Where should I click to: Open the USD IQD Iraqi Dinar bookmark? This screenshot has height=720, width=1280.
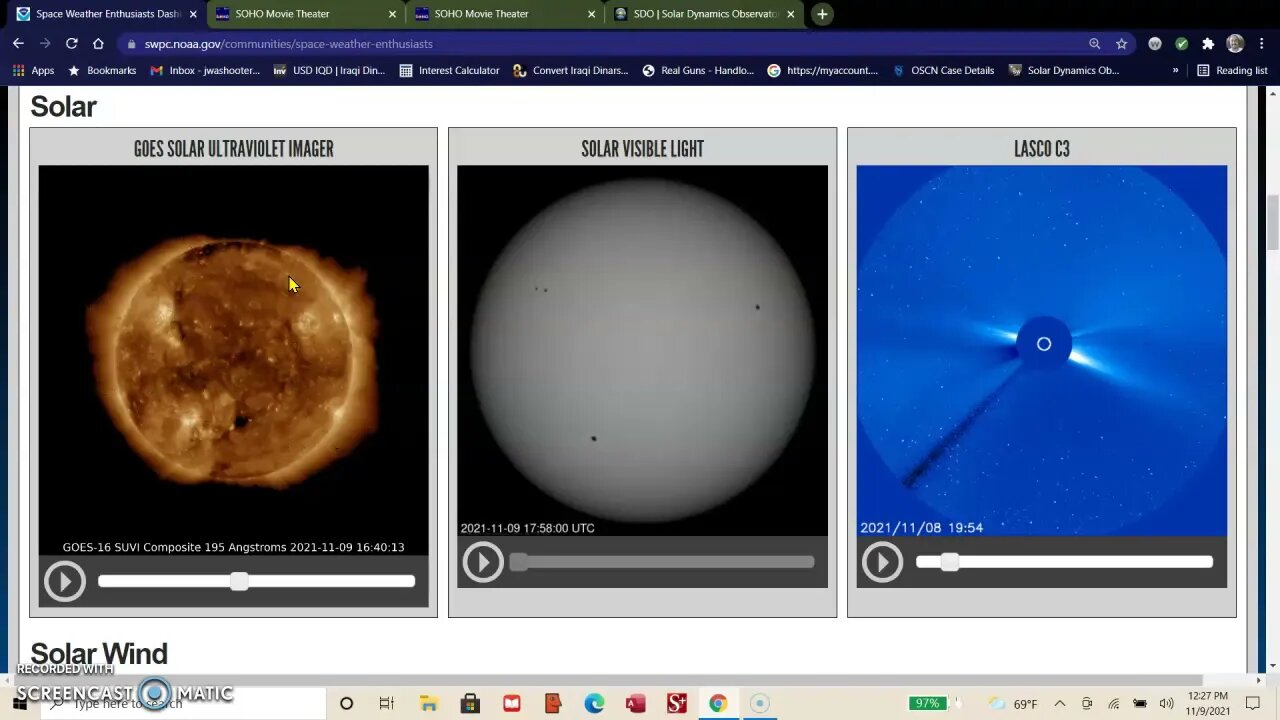[329, 70]
